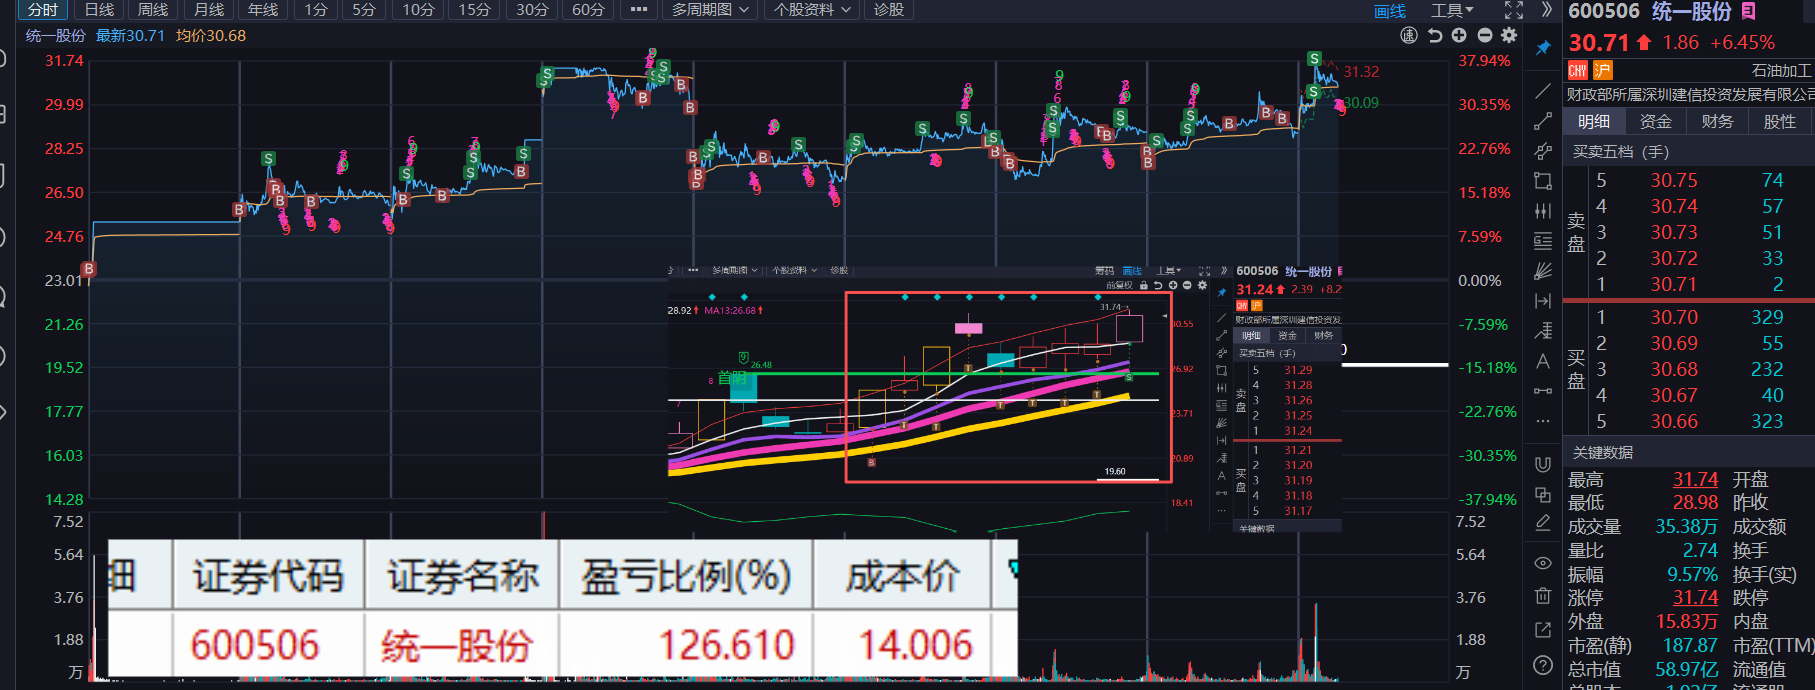
Task: Expand the 个股资料 dropdown
Action: pyautogui.click(x=812, y=10)
